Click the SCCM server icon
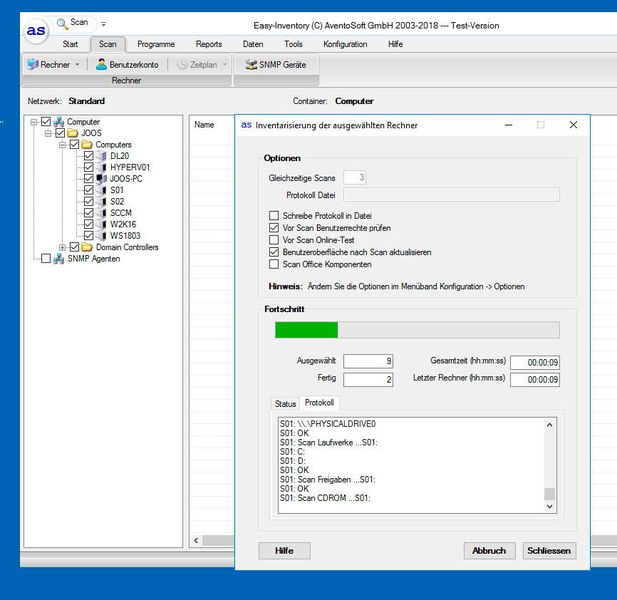617x600 pixels. pyautogui.click(x=102, y=213)
